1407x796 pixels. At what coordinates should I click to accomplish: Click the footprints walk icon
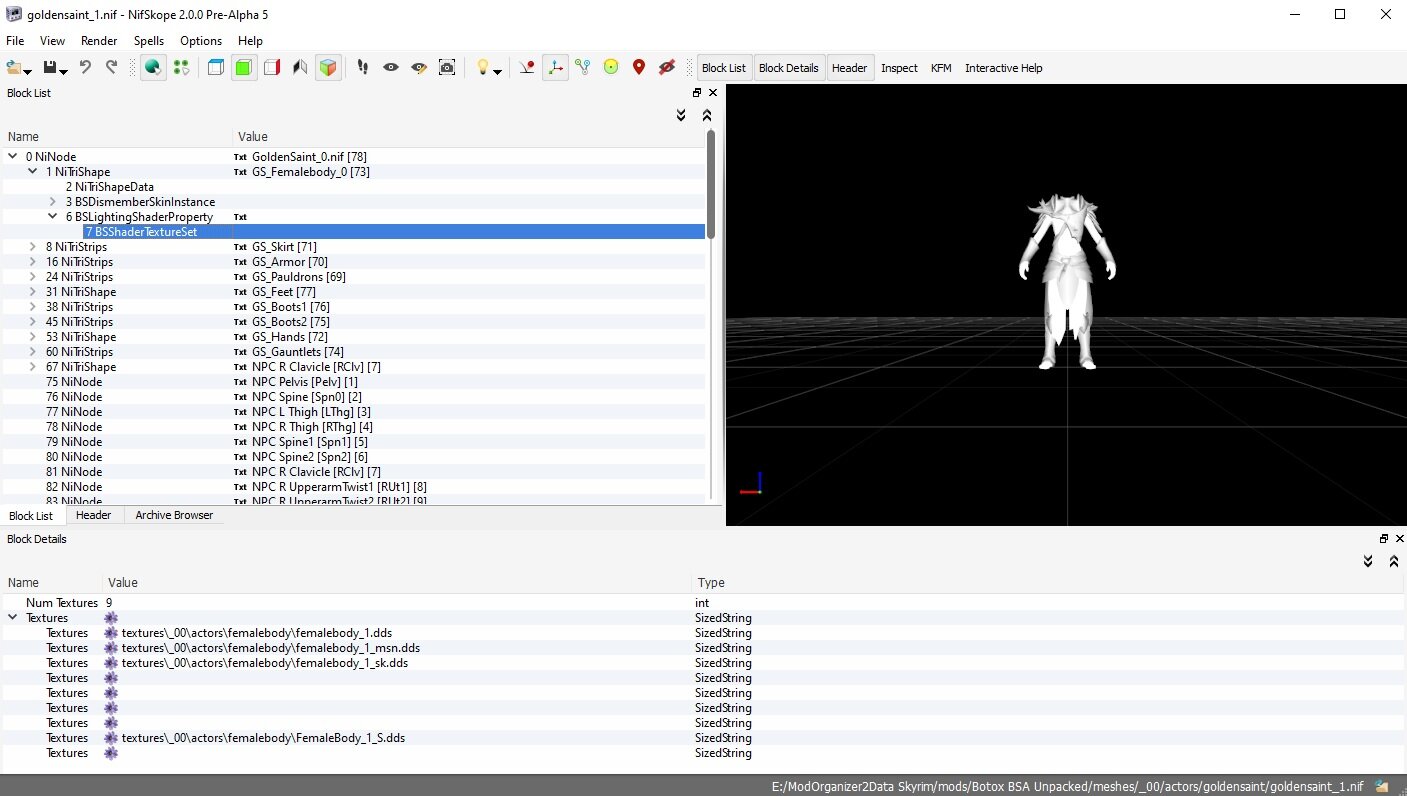363,68
